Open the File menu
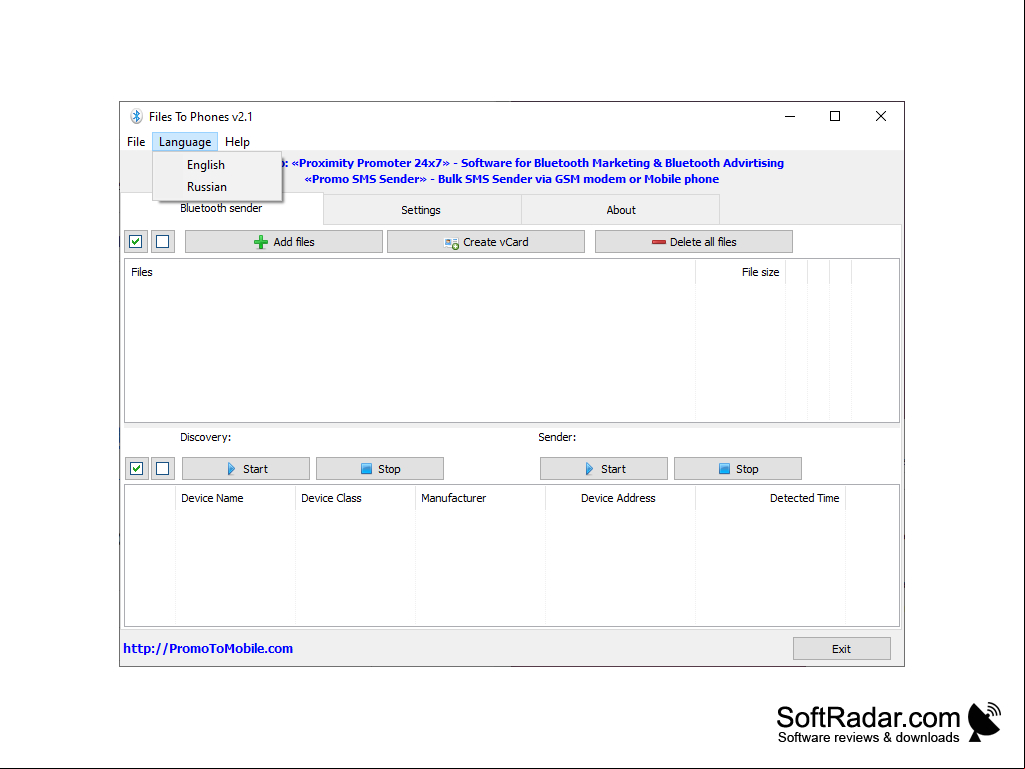 click(x=136, y=142)
